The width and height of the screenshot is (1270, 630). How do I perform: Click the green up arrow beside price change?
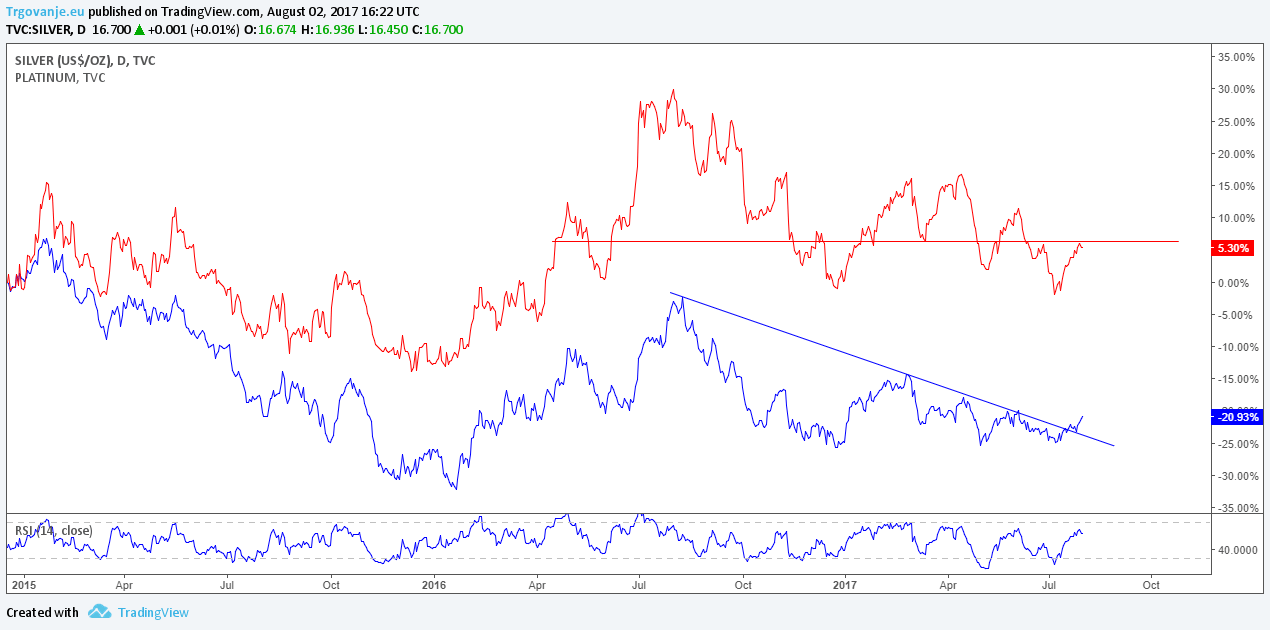[139, 30]
